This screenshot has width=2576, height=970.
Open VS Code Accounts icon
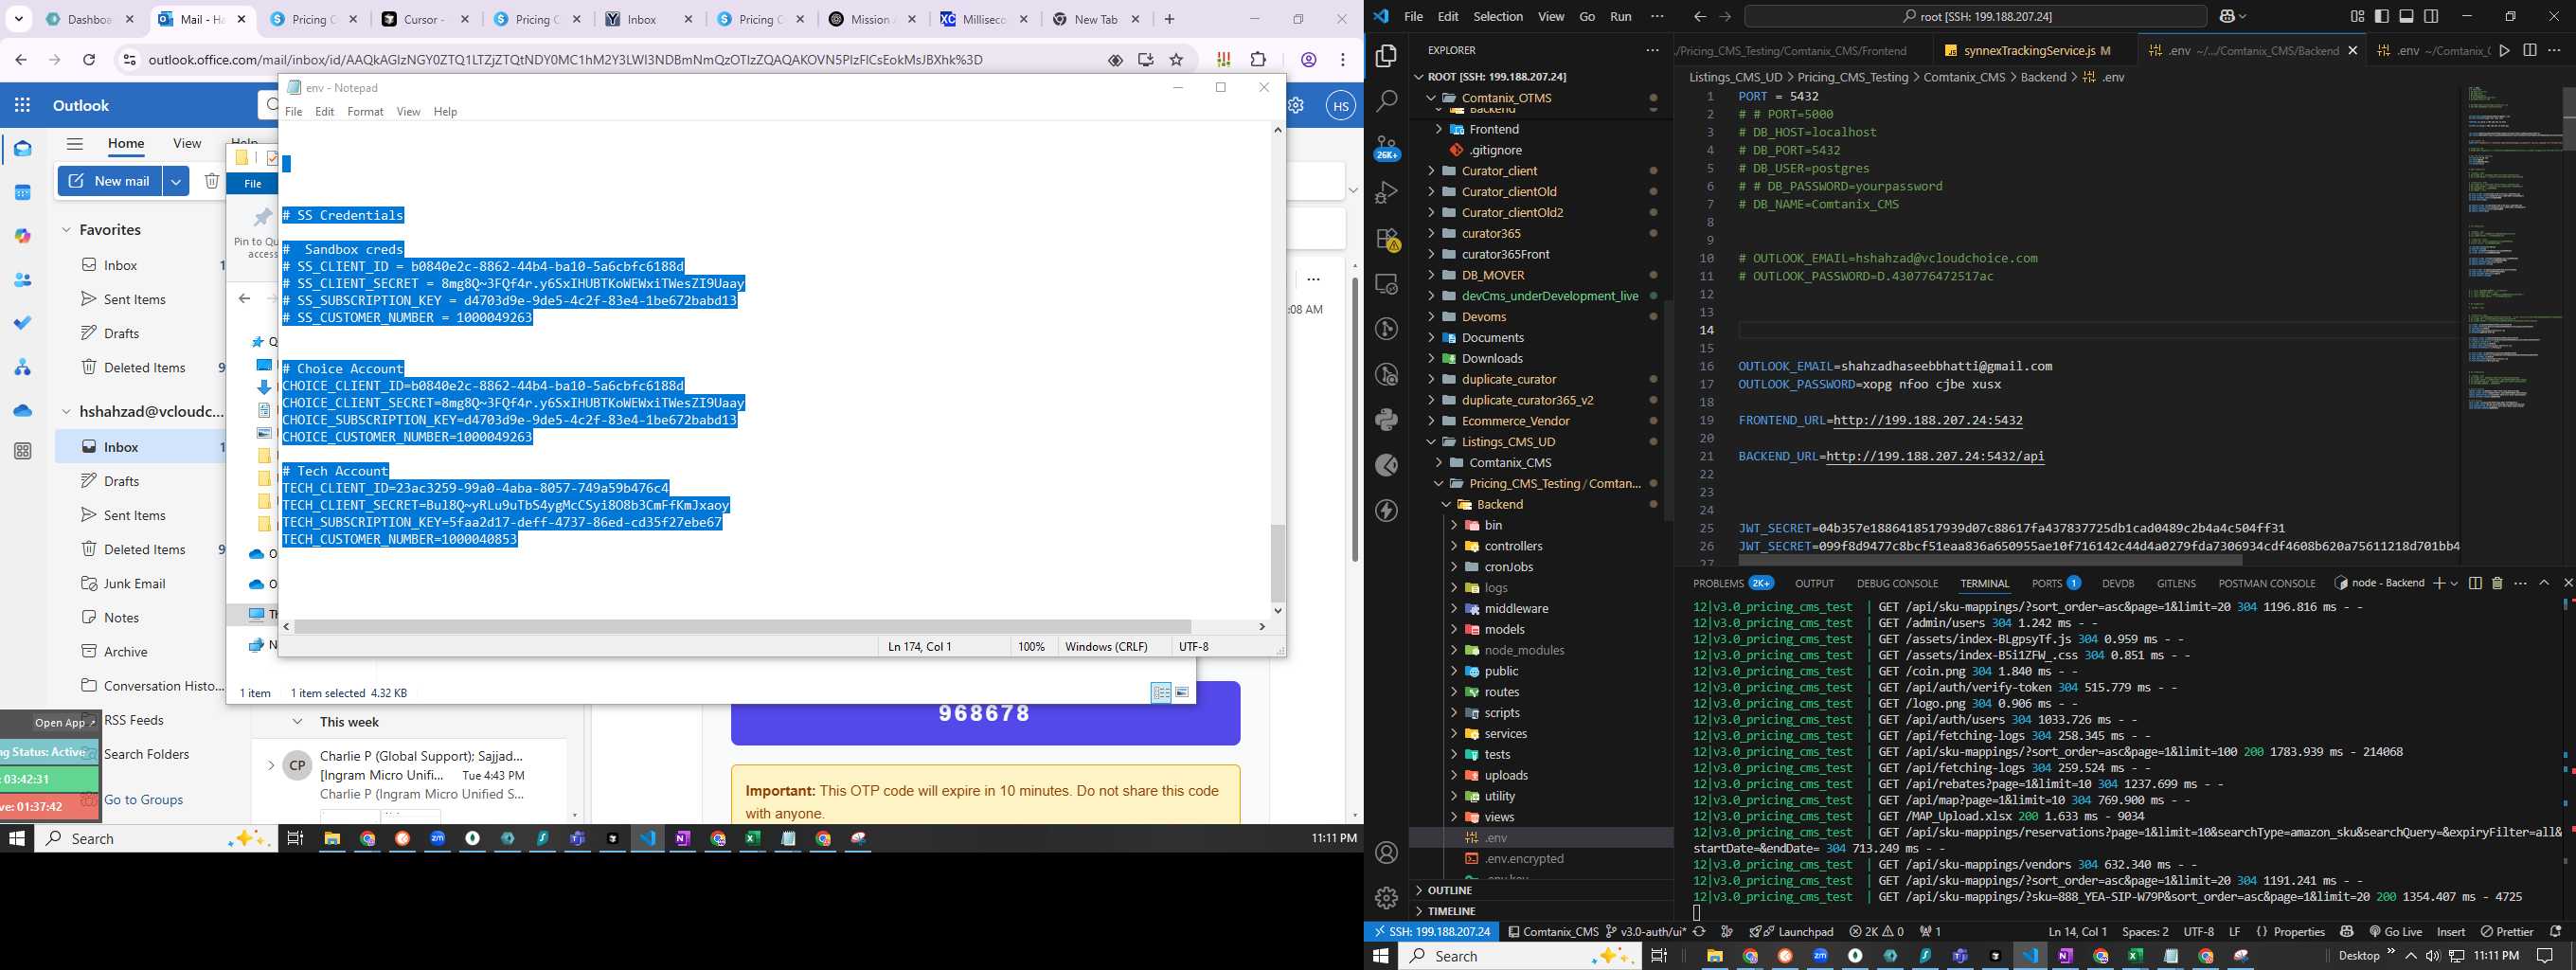pos(1387,853)
